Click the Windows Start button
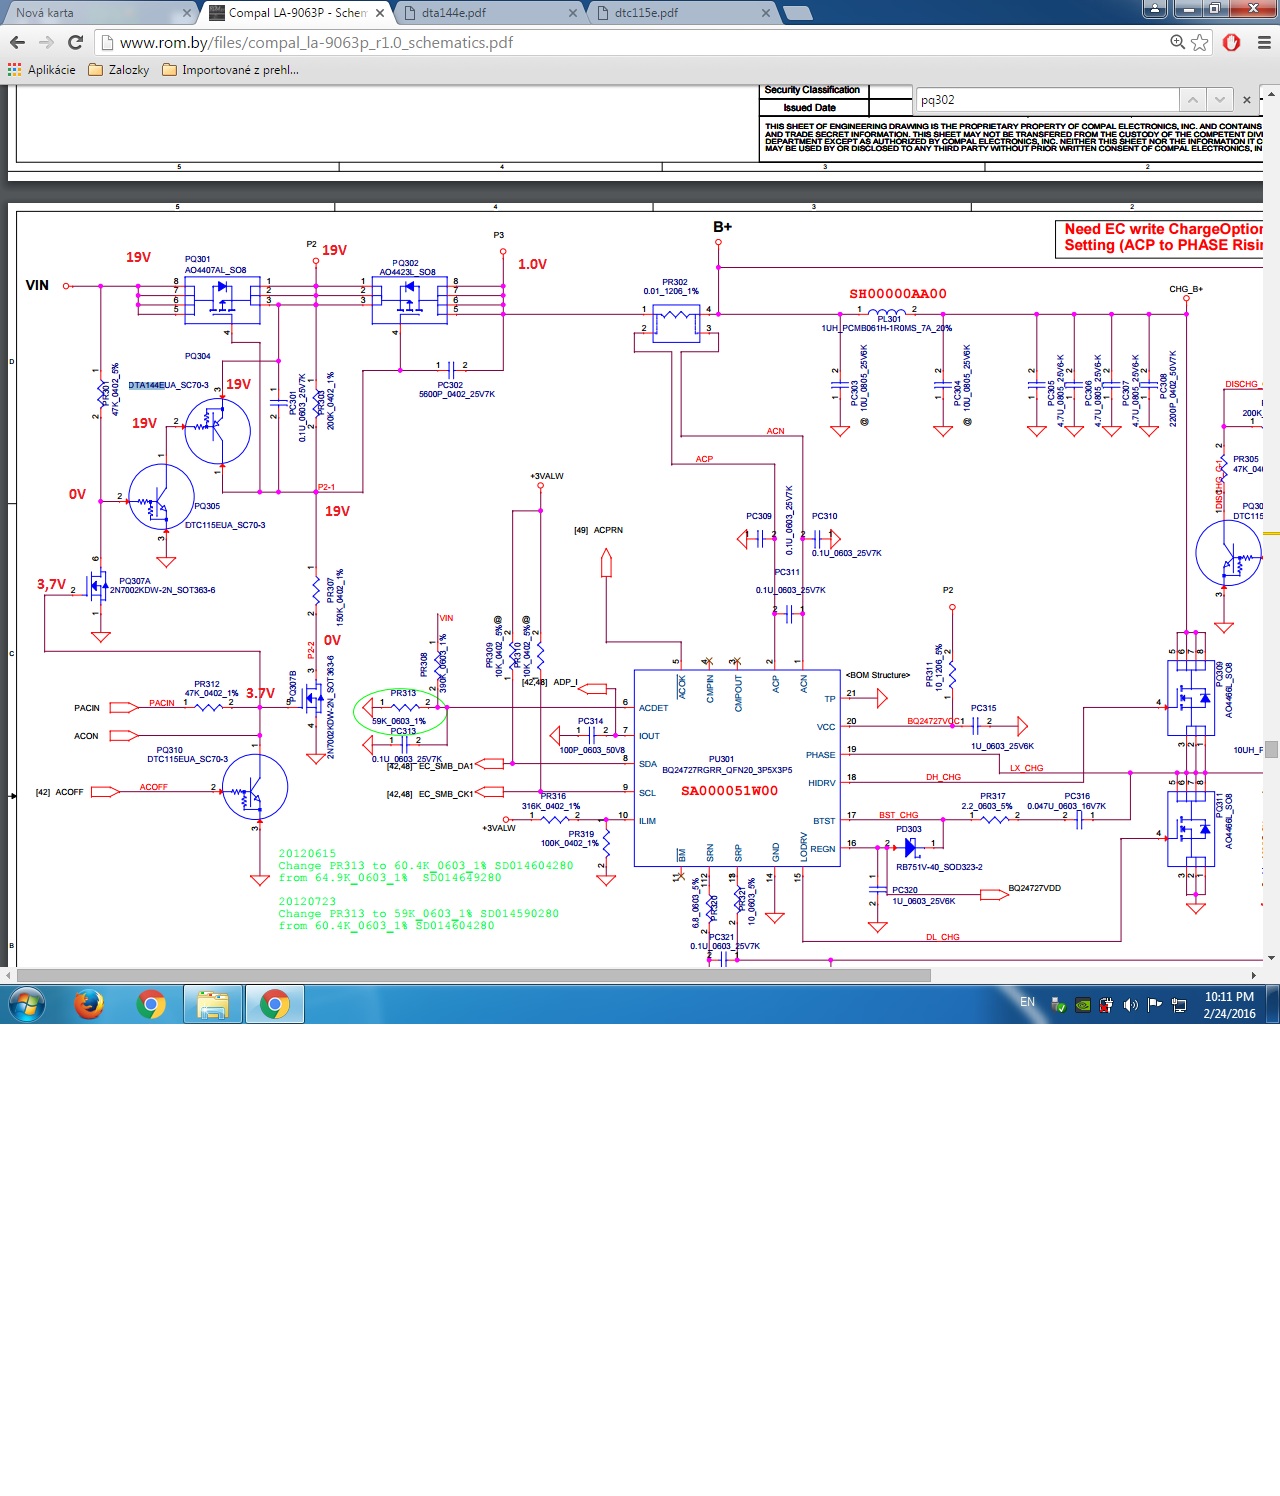This screenshot has width=1280, height=1496. [x=27, y=1004]
